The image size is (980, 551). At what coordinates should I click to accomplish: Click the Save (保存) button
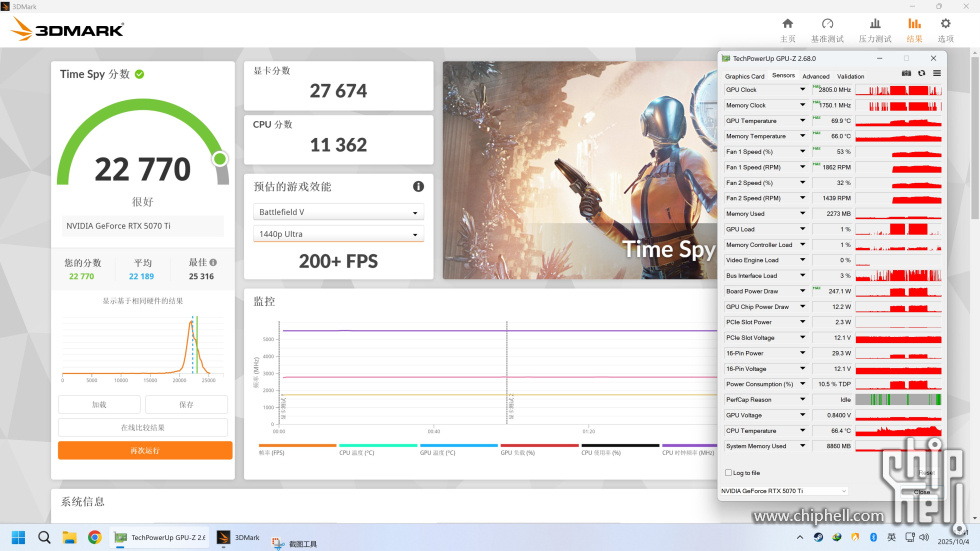[186, 404]
